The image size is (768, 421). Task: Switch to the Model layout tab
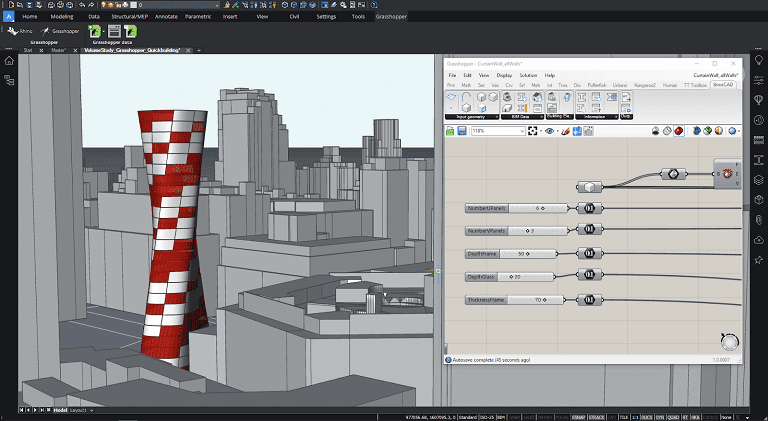[60, 410]
